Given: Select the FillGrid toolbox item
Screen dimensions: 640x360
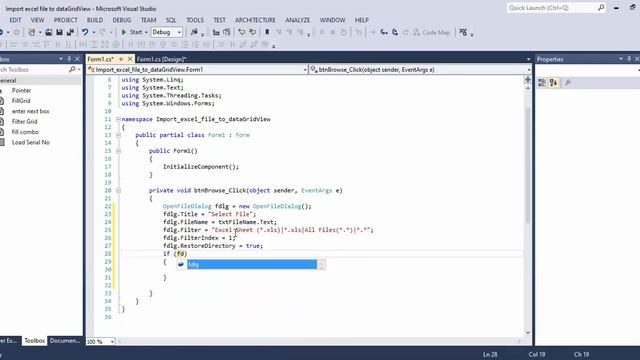Looking at the screenshot, I should pos(21,101).
